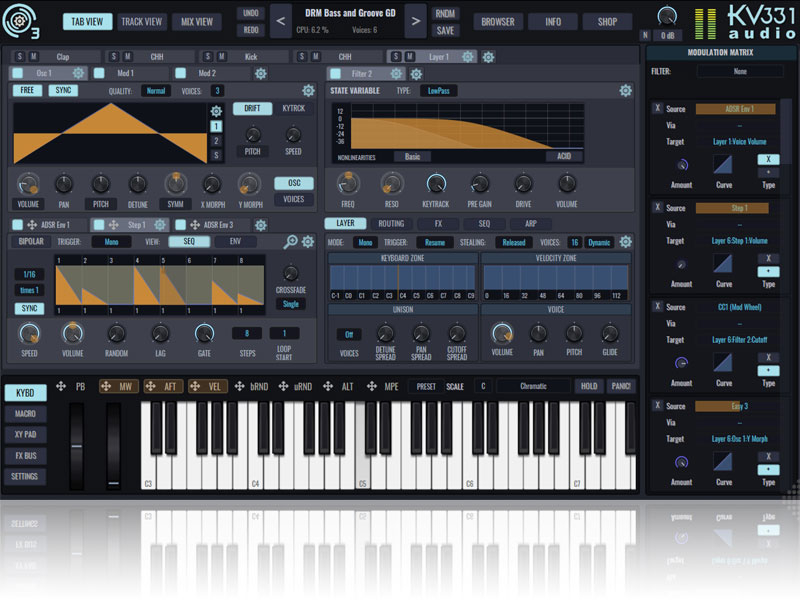
Task: Click the STEPS value field
Action: (246, 333)
